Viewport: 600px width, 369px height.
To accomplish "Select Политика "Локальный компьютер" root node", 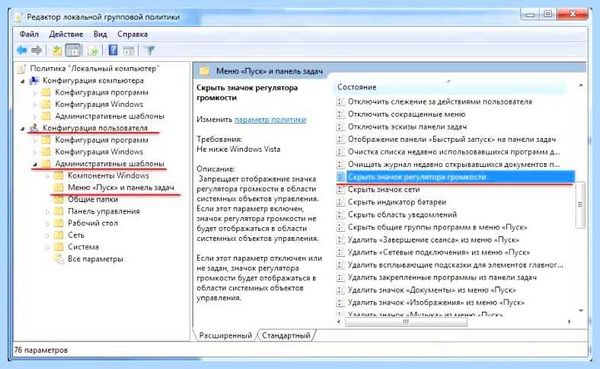I will tap(94, 69).
